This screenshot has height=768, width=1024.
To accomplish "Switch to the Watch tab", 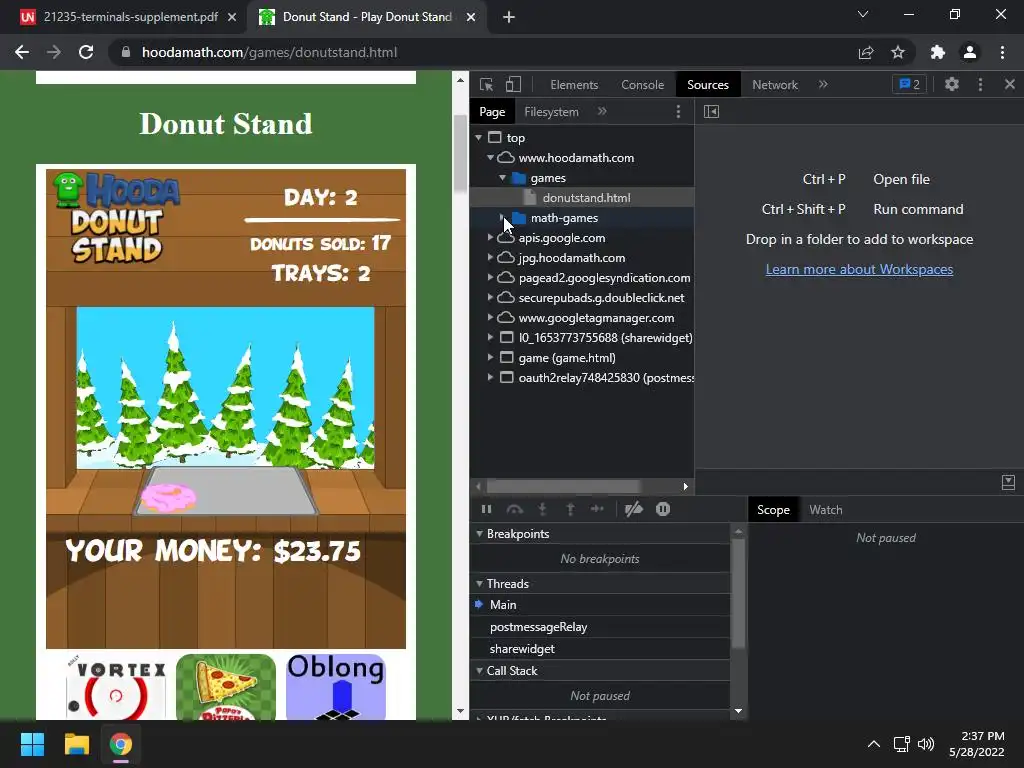I will 826,510.
